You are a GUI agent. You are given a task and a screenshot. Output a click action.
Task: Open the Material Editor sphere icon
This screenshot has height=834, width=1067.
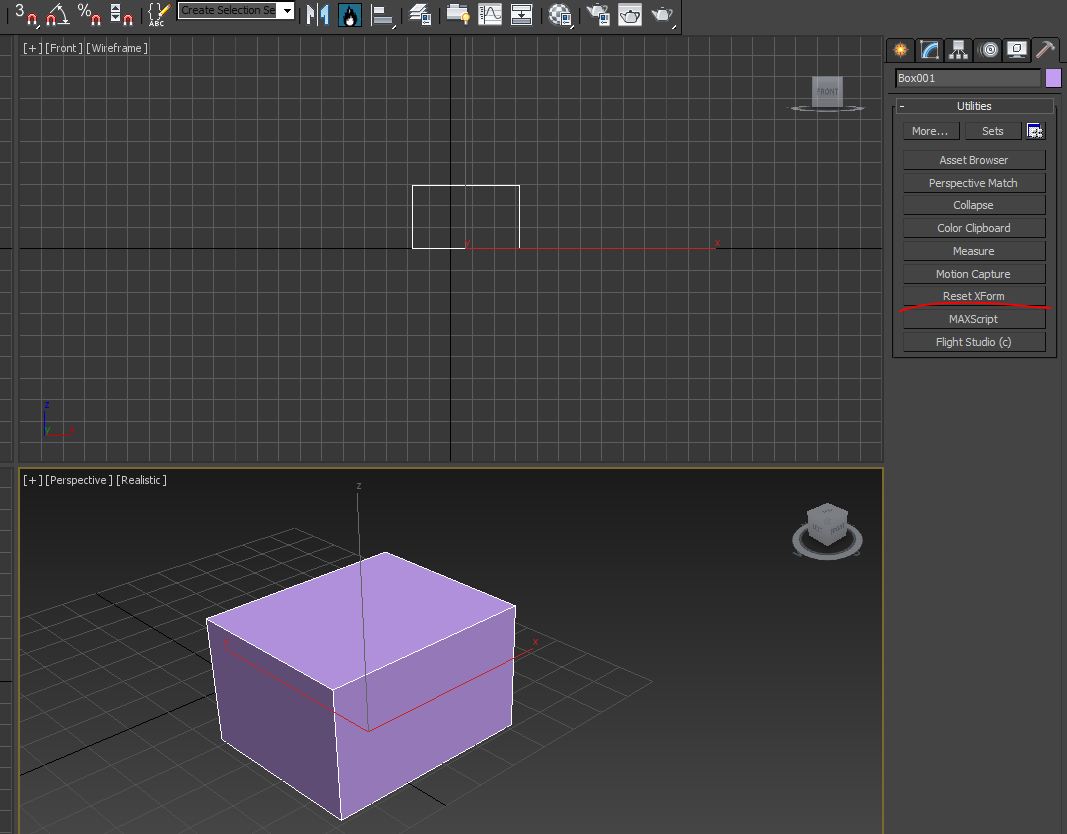[561, 15]
